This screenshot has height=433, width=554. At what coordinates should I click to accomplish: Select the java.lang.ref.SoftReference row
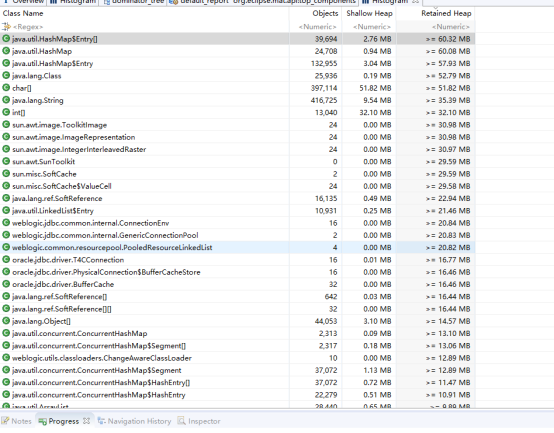237,198
